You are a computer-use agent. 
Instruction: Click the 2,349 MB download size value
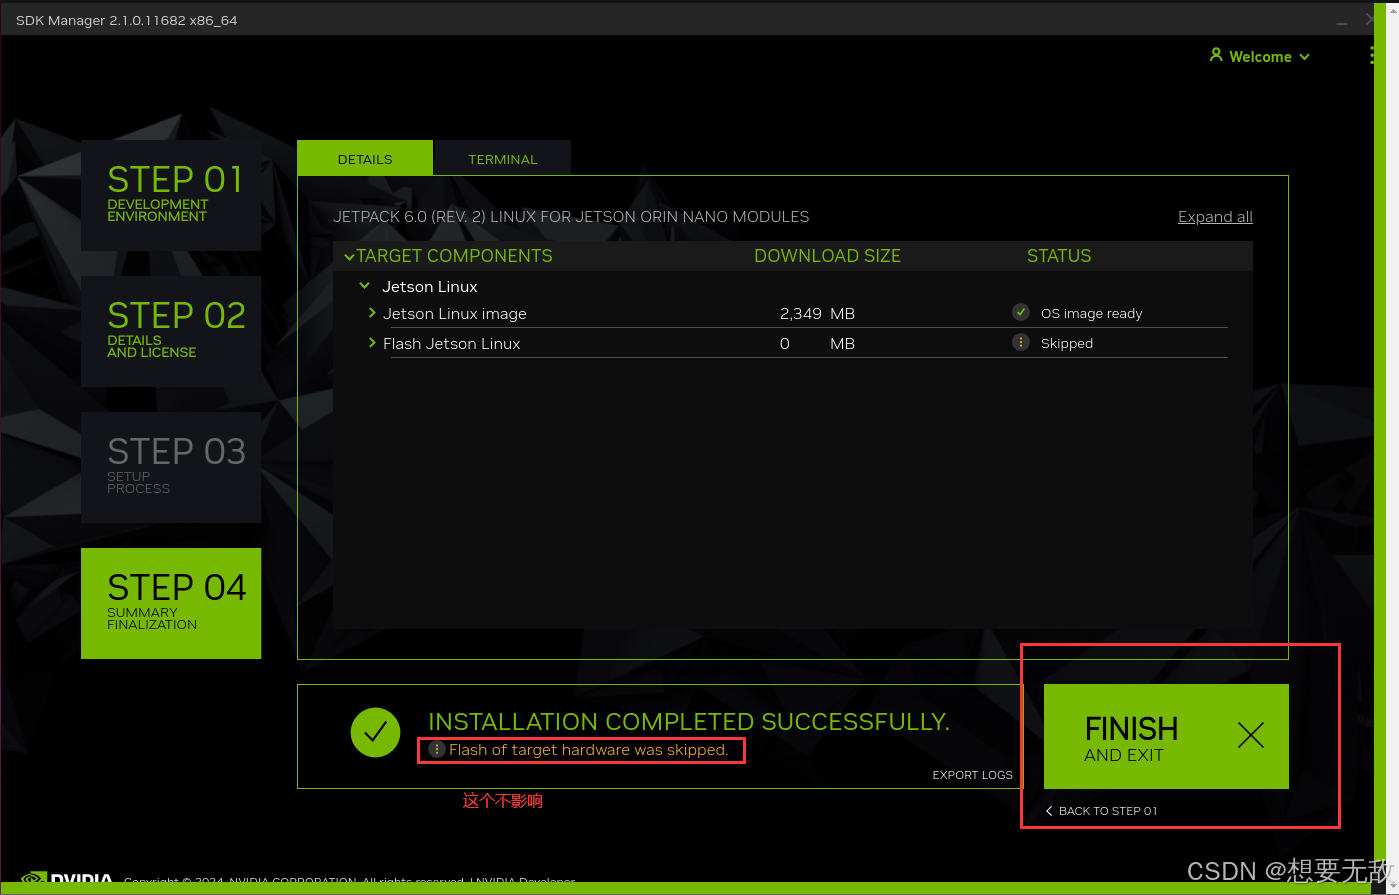coord(817,314)
